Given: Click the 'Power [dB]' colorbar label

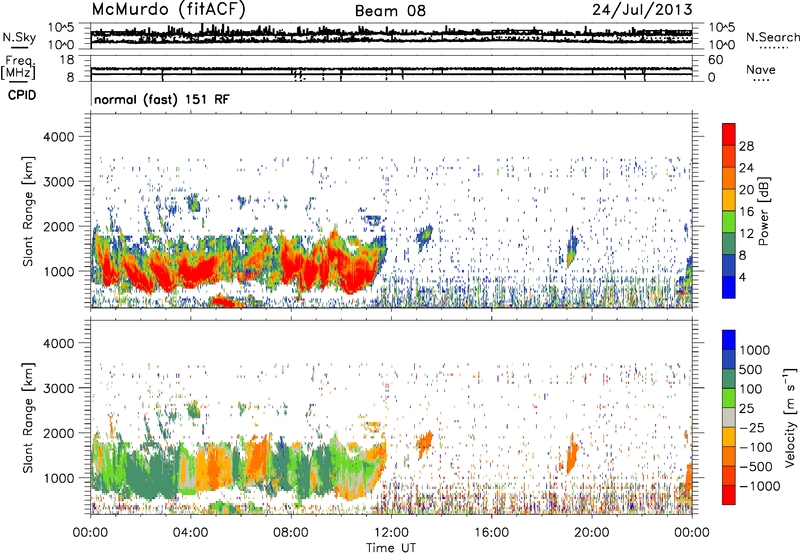Looking at the screenshot, I should pyautogui.click(x=763, y=211).
